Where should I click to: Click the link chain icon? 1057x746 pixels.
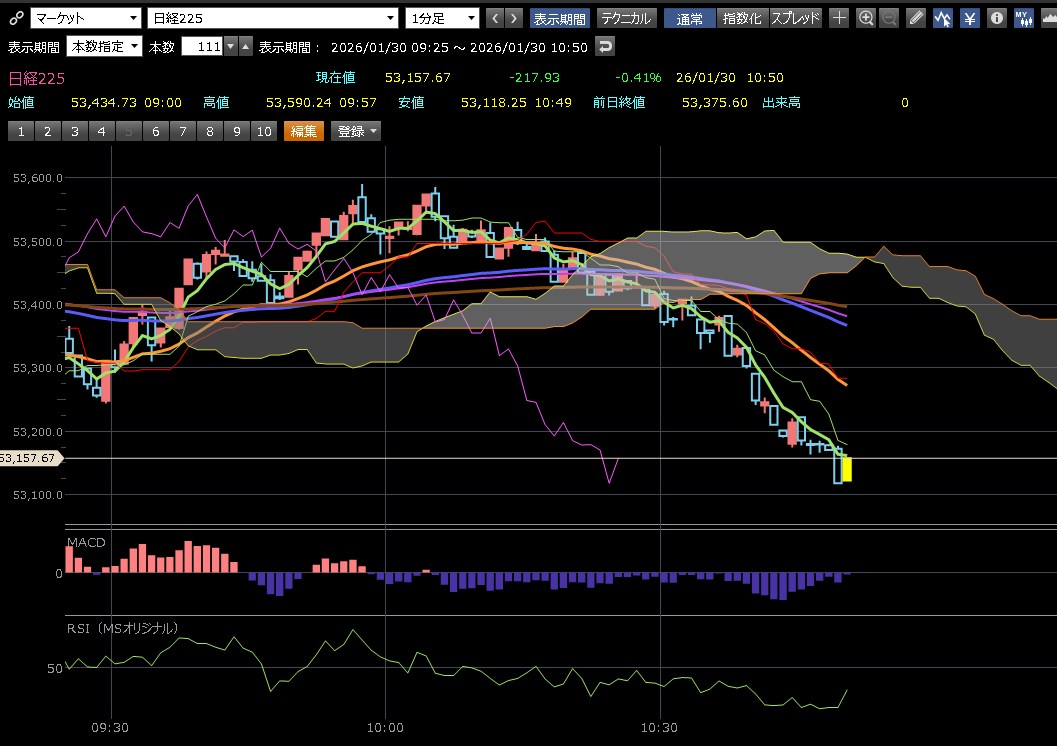pyautogui.click(x=15, y=18)
